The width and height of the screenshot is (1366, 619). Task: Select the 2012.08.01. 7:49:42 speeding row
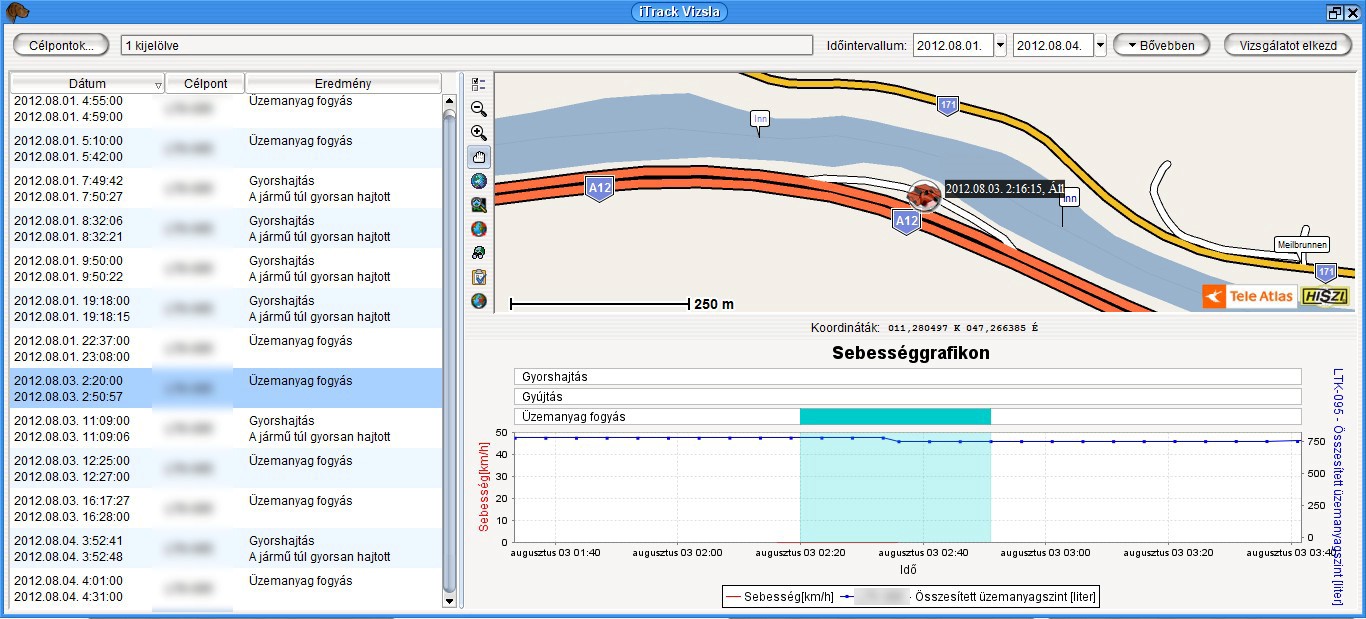(225, 188)
